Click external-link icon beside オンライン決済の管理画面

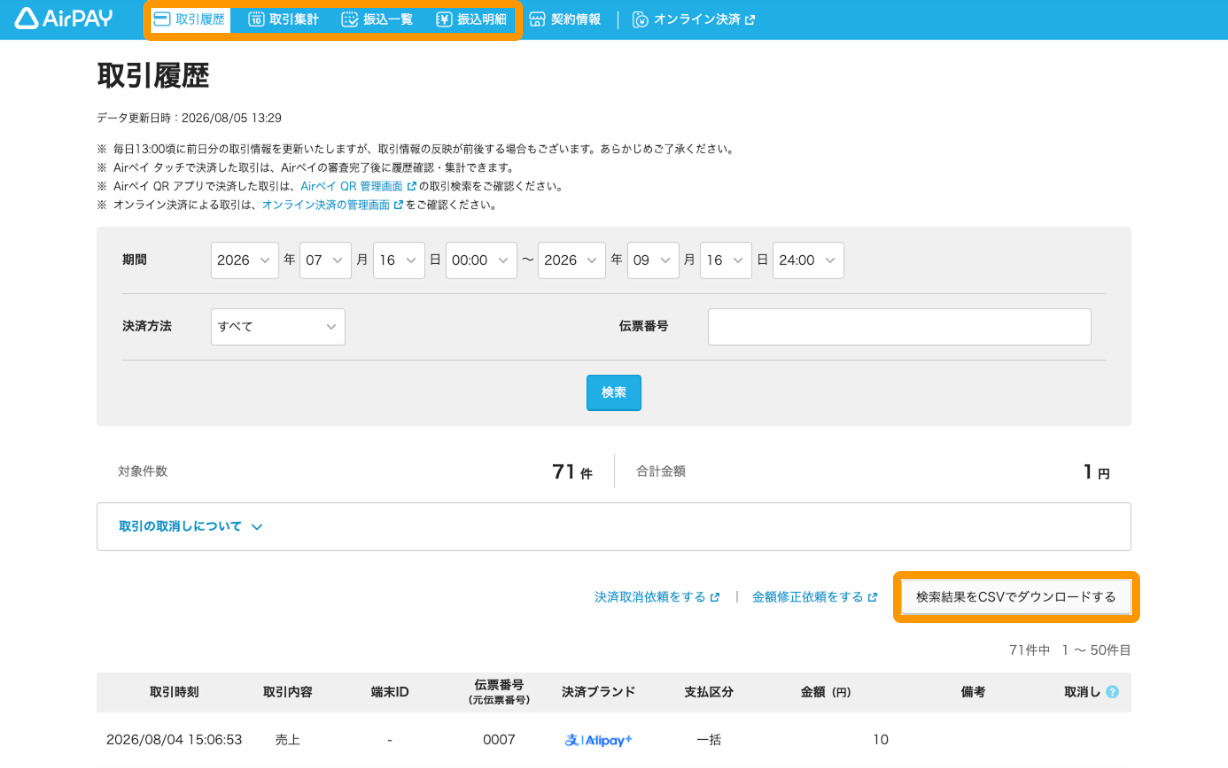[398, 205]
